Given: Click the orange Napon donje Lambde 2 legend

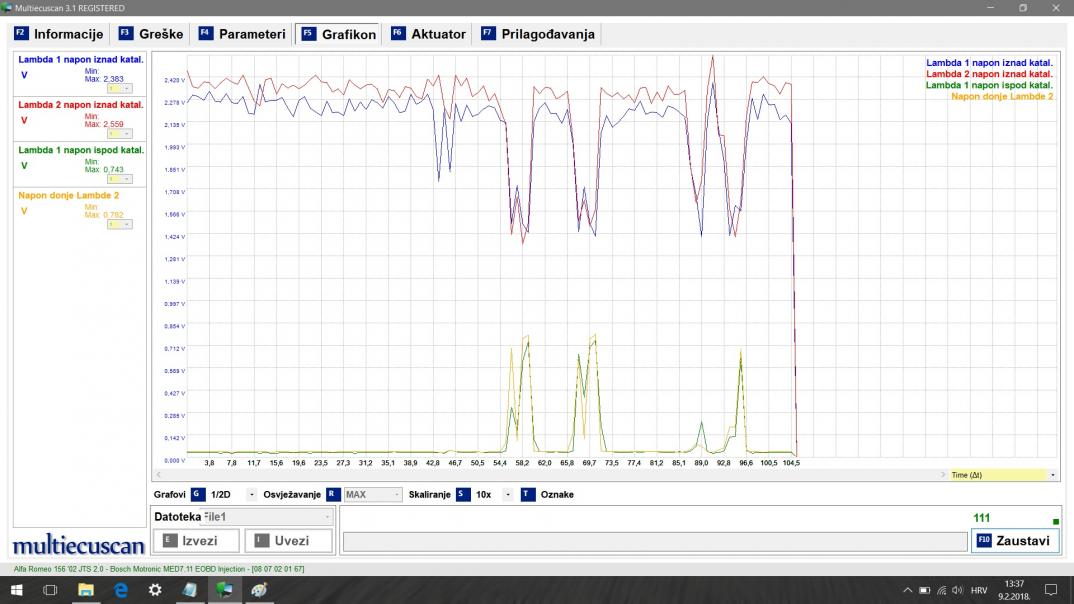Looking at the screenshot, I should [x=1002, y=97].
